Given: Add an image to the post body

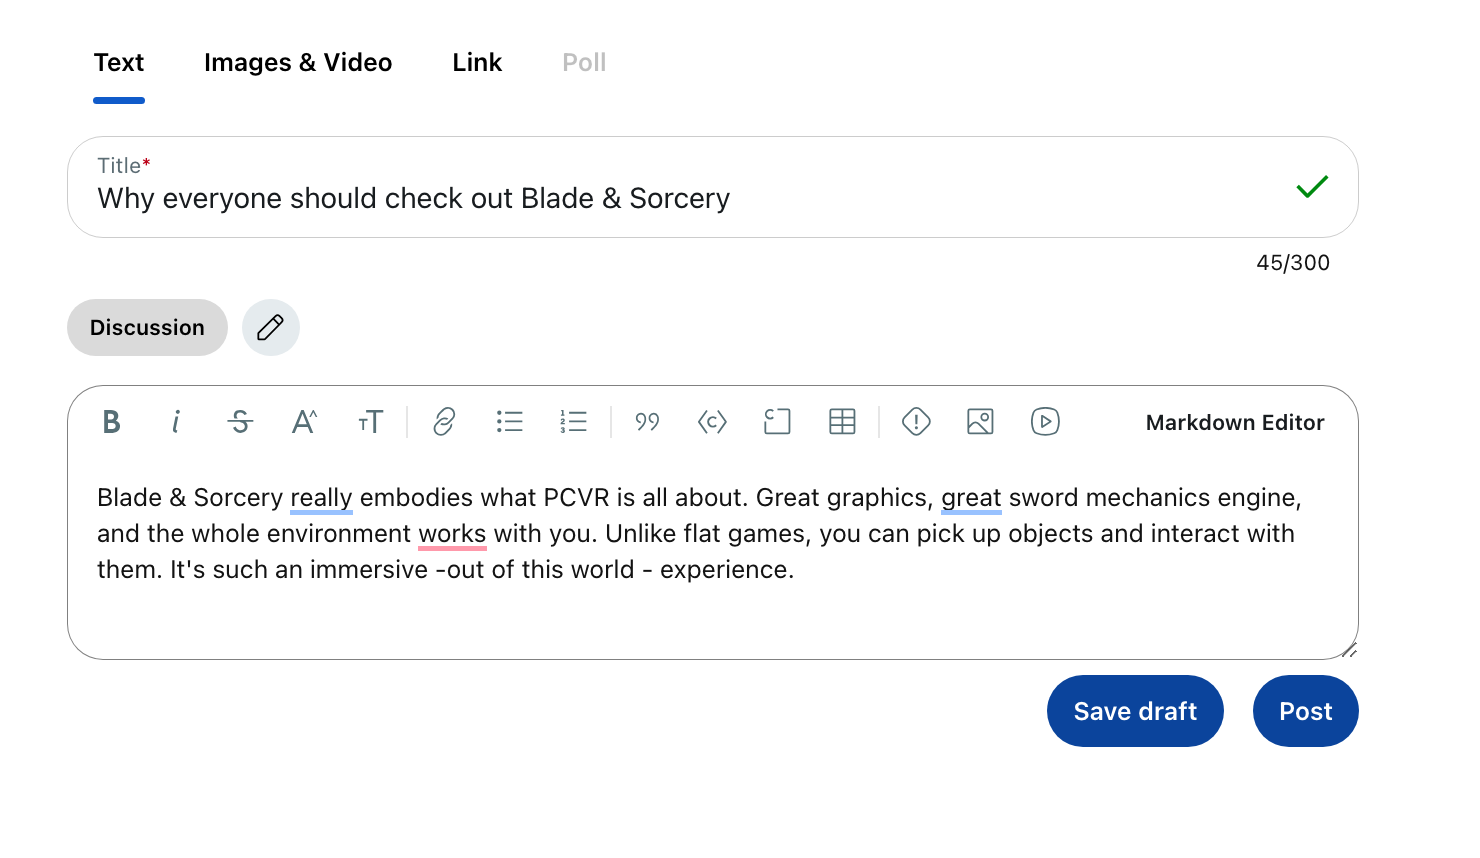Looking at the screenshot, I should (x=980, y=422).
